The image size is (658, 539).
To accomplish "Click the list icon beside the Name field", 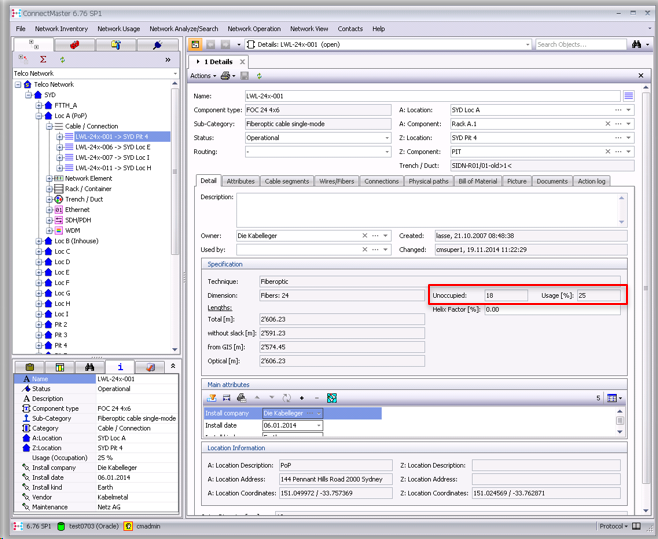I will 629,96.
